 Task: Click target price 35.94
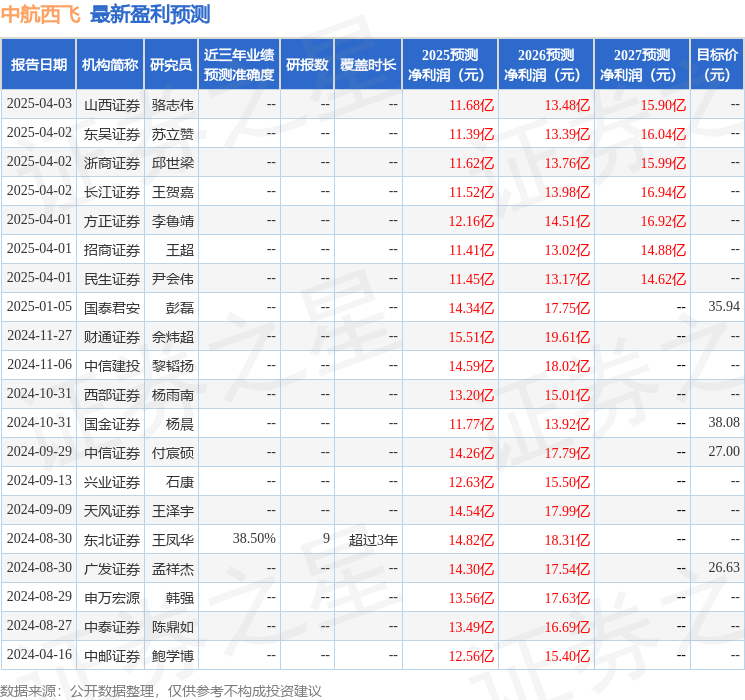(x=724, y=307)
